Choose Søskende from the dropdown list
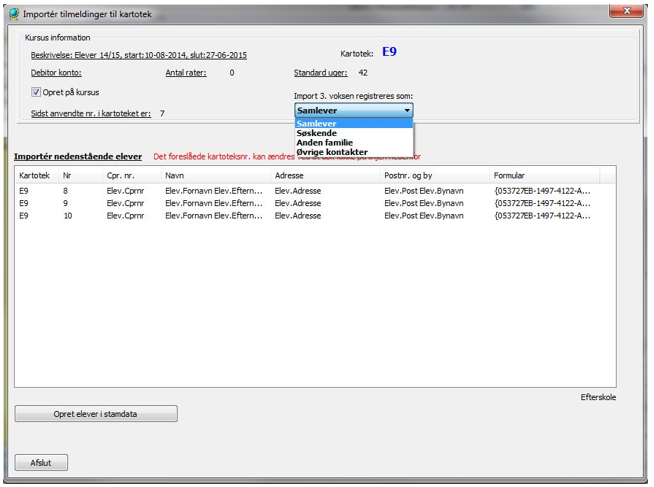The width and height of the screenshot is (654, 487). click(354, 133)
